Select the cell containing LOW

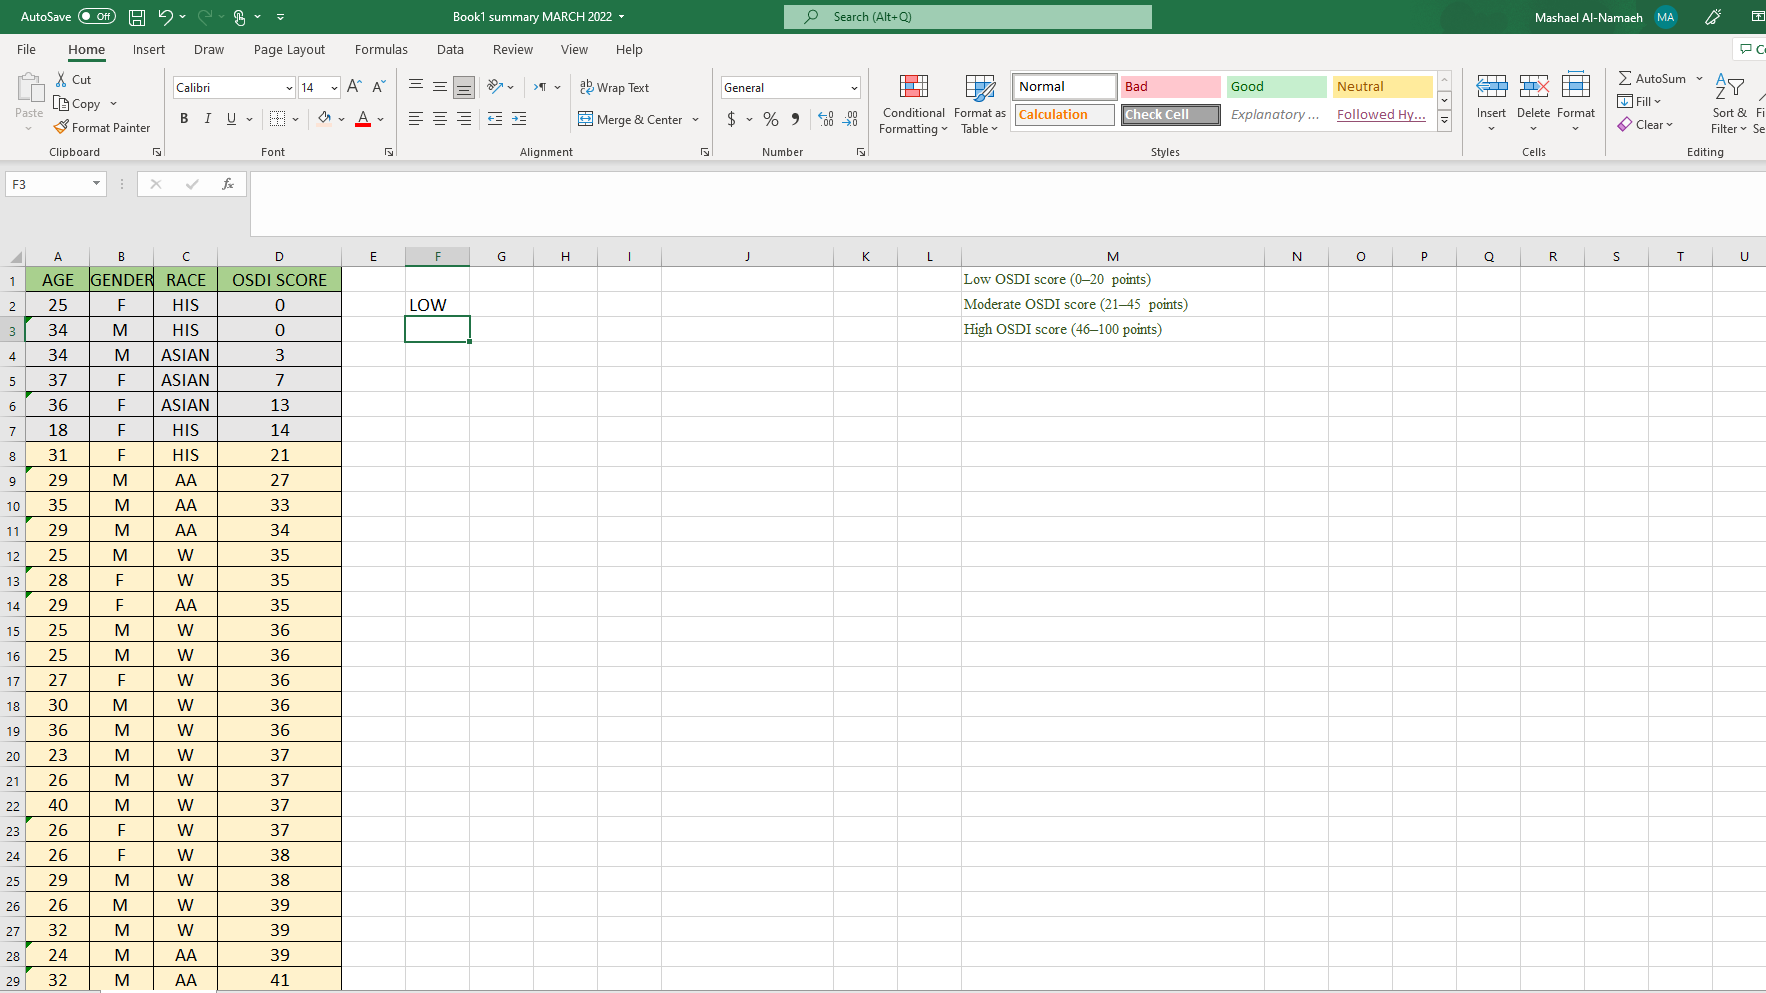tap(437, 305)
